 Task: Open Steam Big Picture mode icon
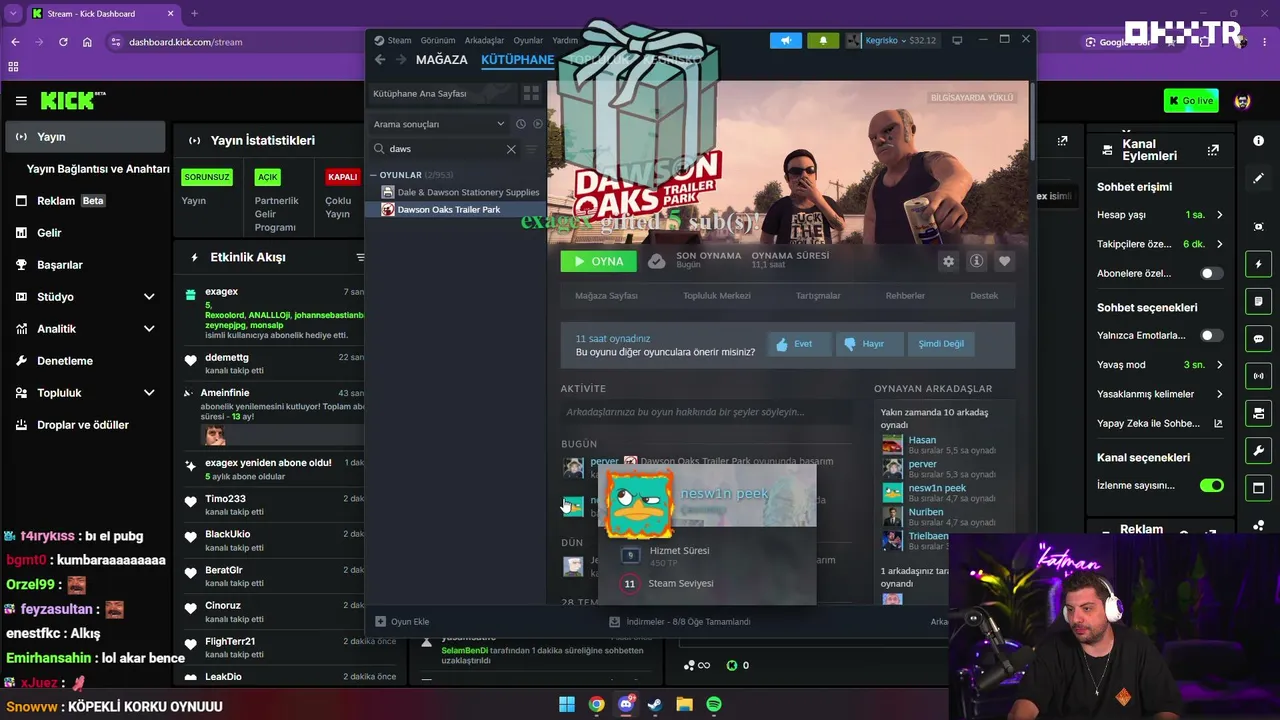coord(957,40)
